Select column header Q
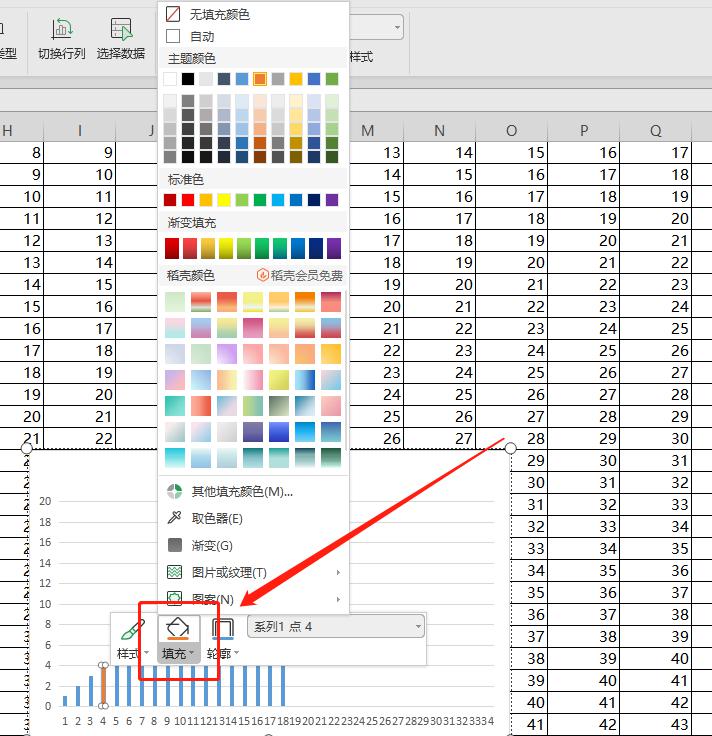The height and width of the screenshot is (736, 712). pyautogui.click(x=656, y=130)
